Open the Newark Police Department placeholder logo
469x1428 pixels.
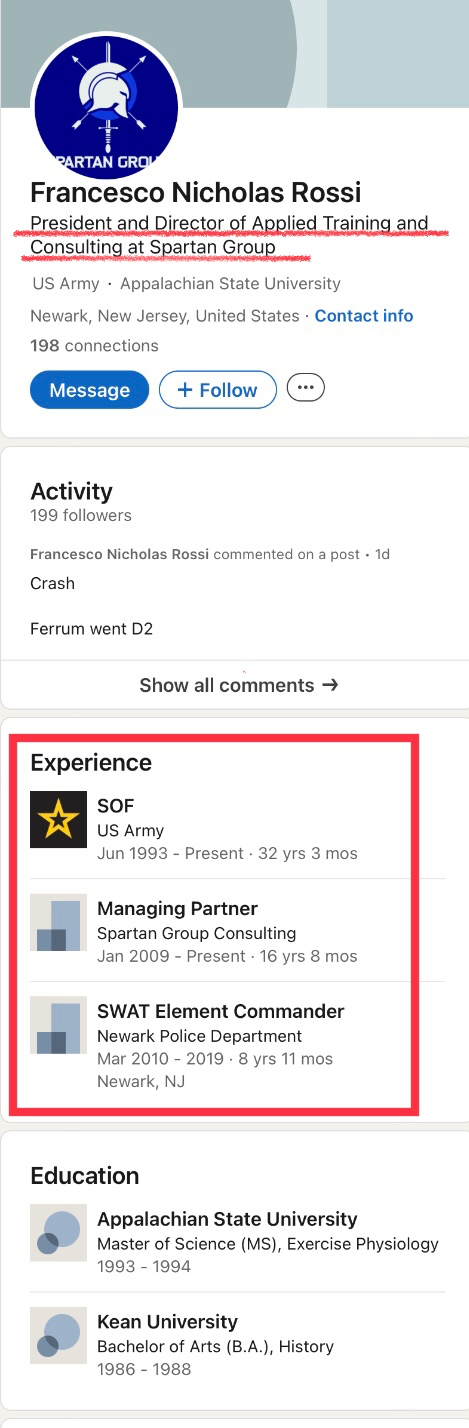[x=58, y=1025]
